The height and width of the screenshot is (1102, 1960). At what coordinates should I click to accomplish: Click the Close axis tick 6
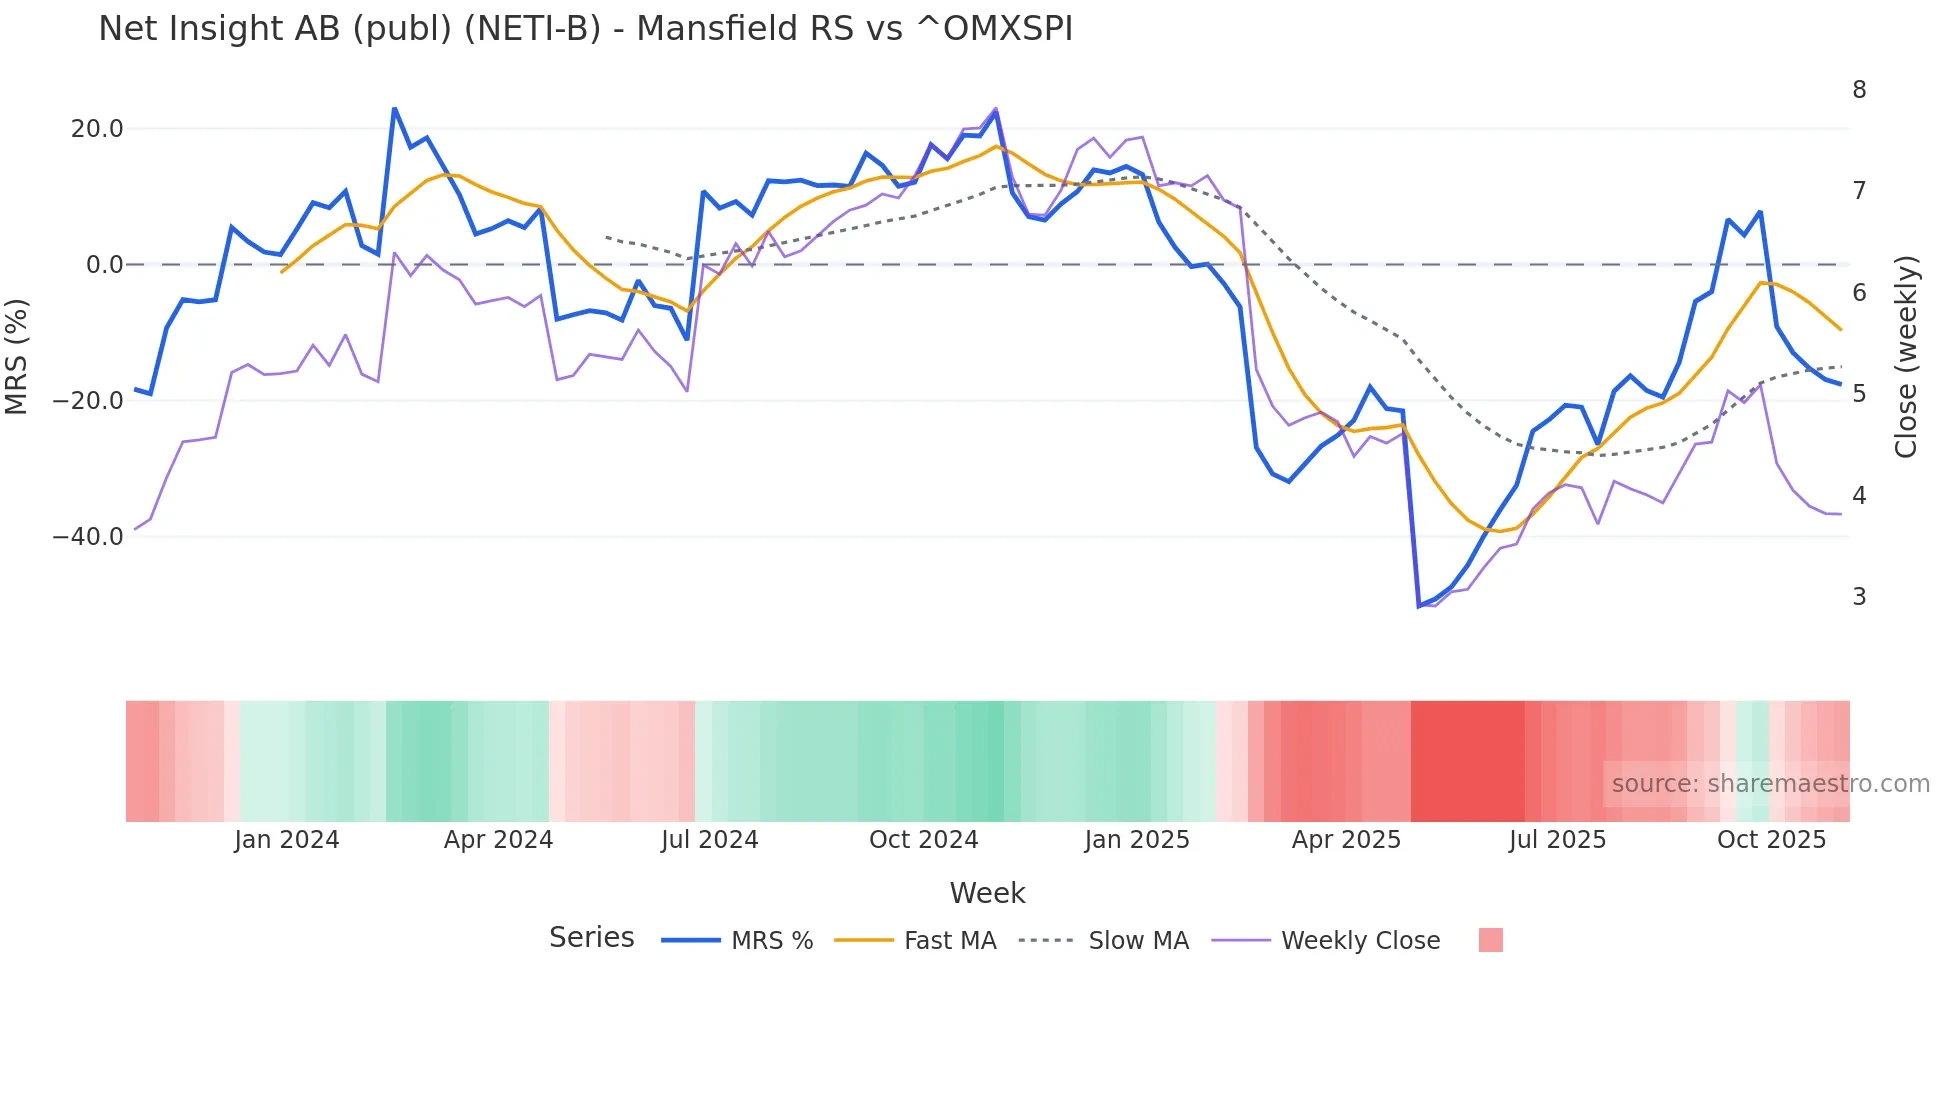click(1859, 293)
